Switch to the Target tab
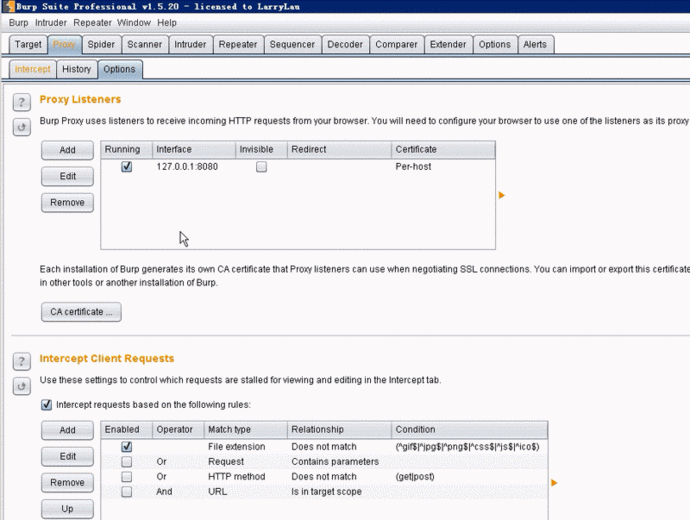The image size is (690, 520). (28, 44)
